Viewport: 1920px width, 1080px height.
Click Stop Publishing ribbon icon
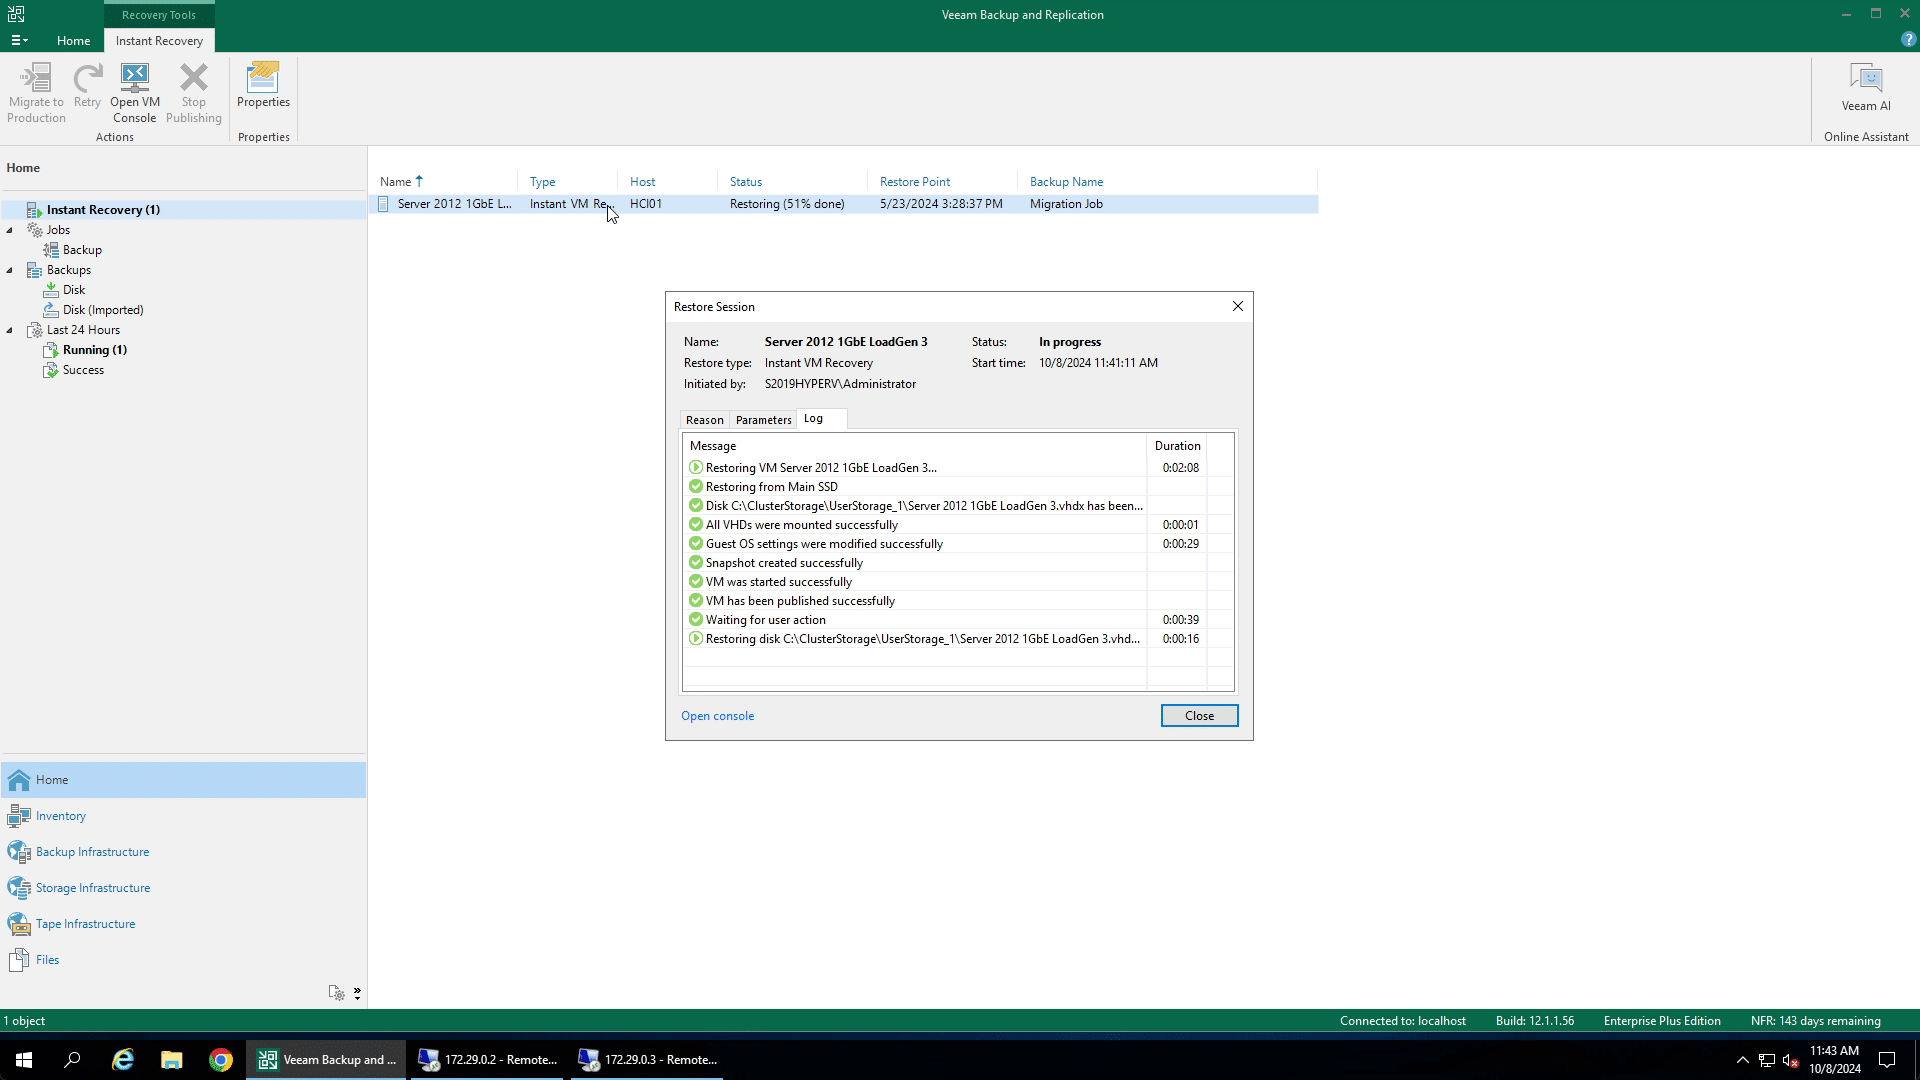(194, 93)
